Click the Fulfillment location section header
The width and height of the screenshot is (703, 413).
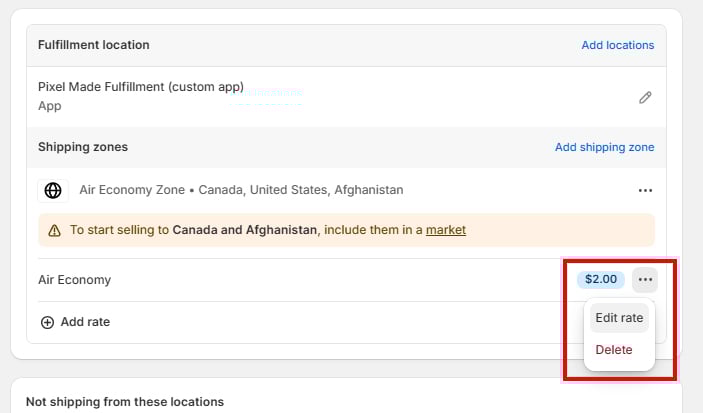(x=93, y=45)
